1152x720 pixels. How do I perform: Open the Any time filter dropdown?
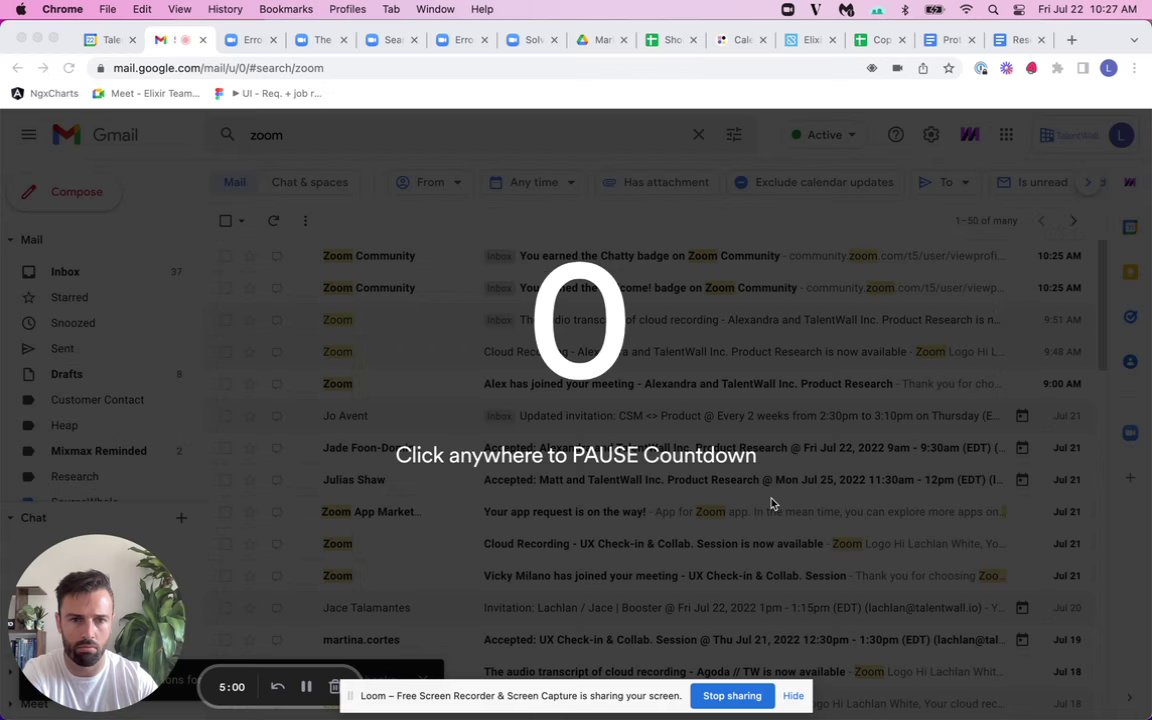point(533,182)
